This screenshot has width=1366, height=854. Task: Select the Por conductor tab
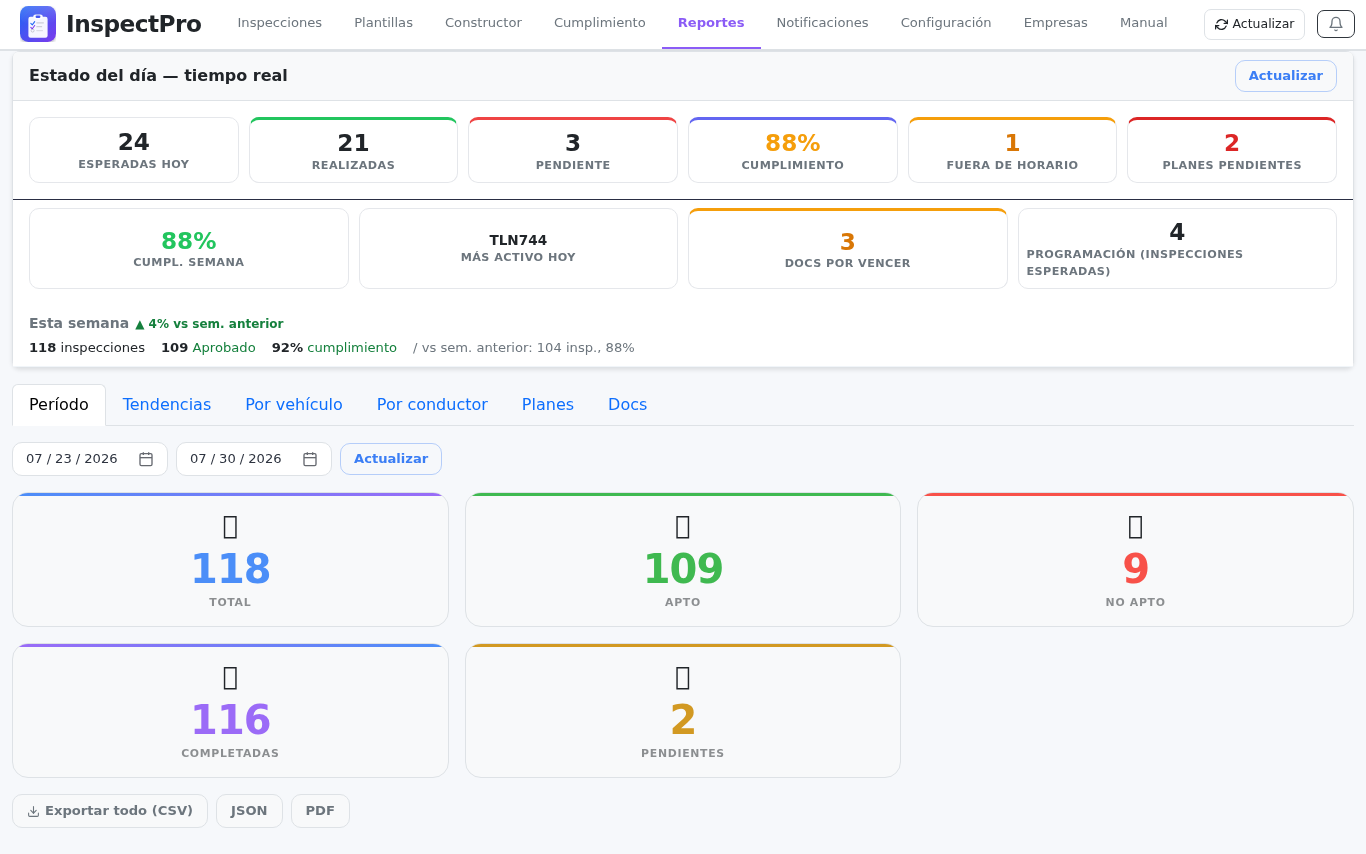432,405
